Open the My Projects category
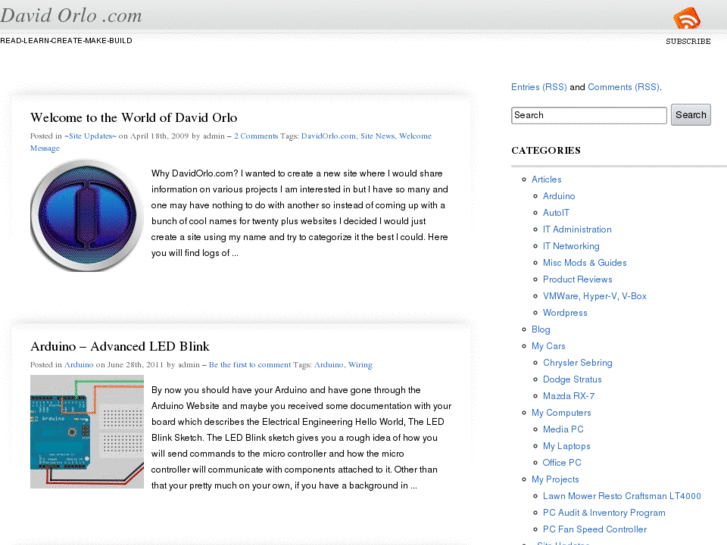 (555, 479)
